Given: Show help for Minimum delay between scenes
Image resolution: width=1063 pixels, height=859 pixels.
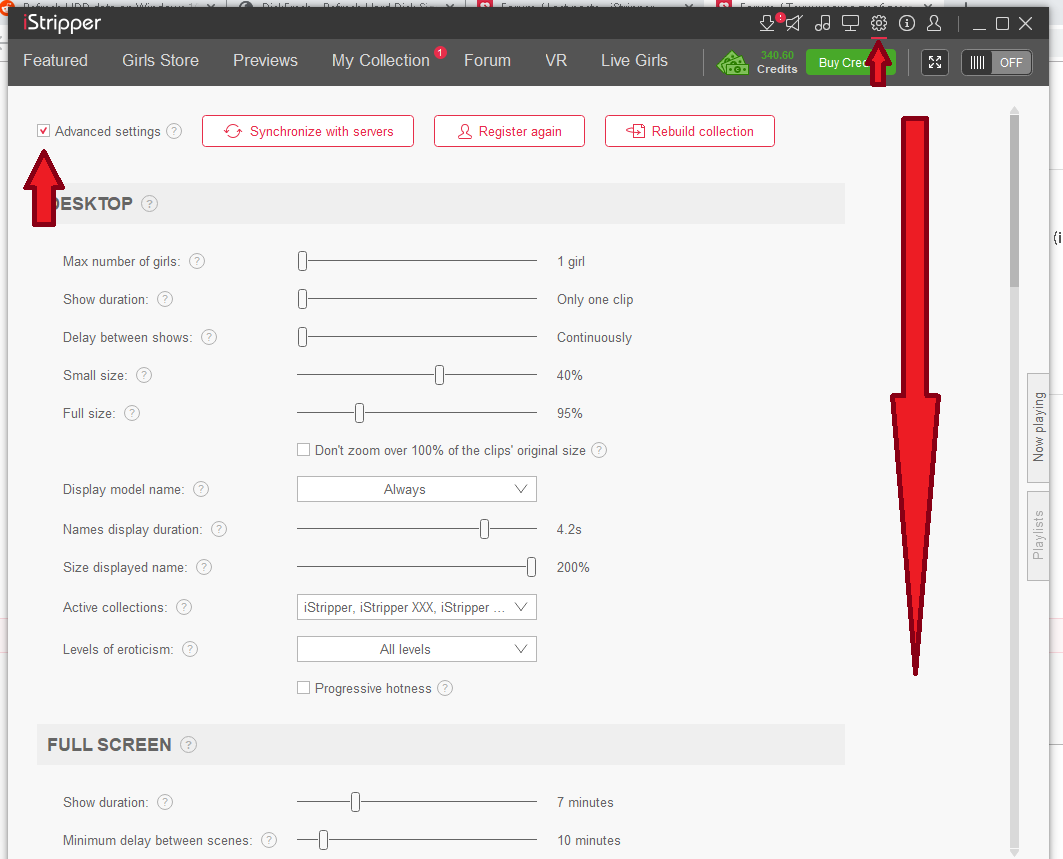Looking at the screenshot, I should (269, 840).
